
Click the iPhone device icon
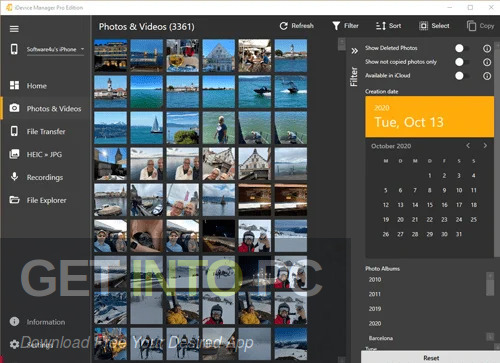[x=14, y=49]
